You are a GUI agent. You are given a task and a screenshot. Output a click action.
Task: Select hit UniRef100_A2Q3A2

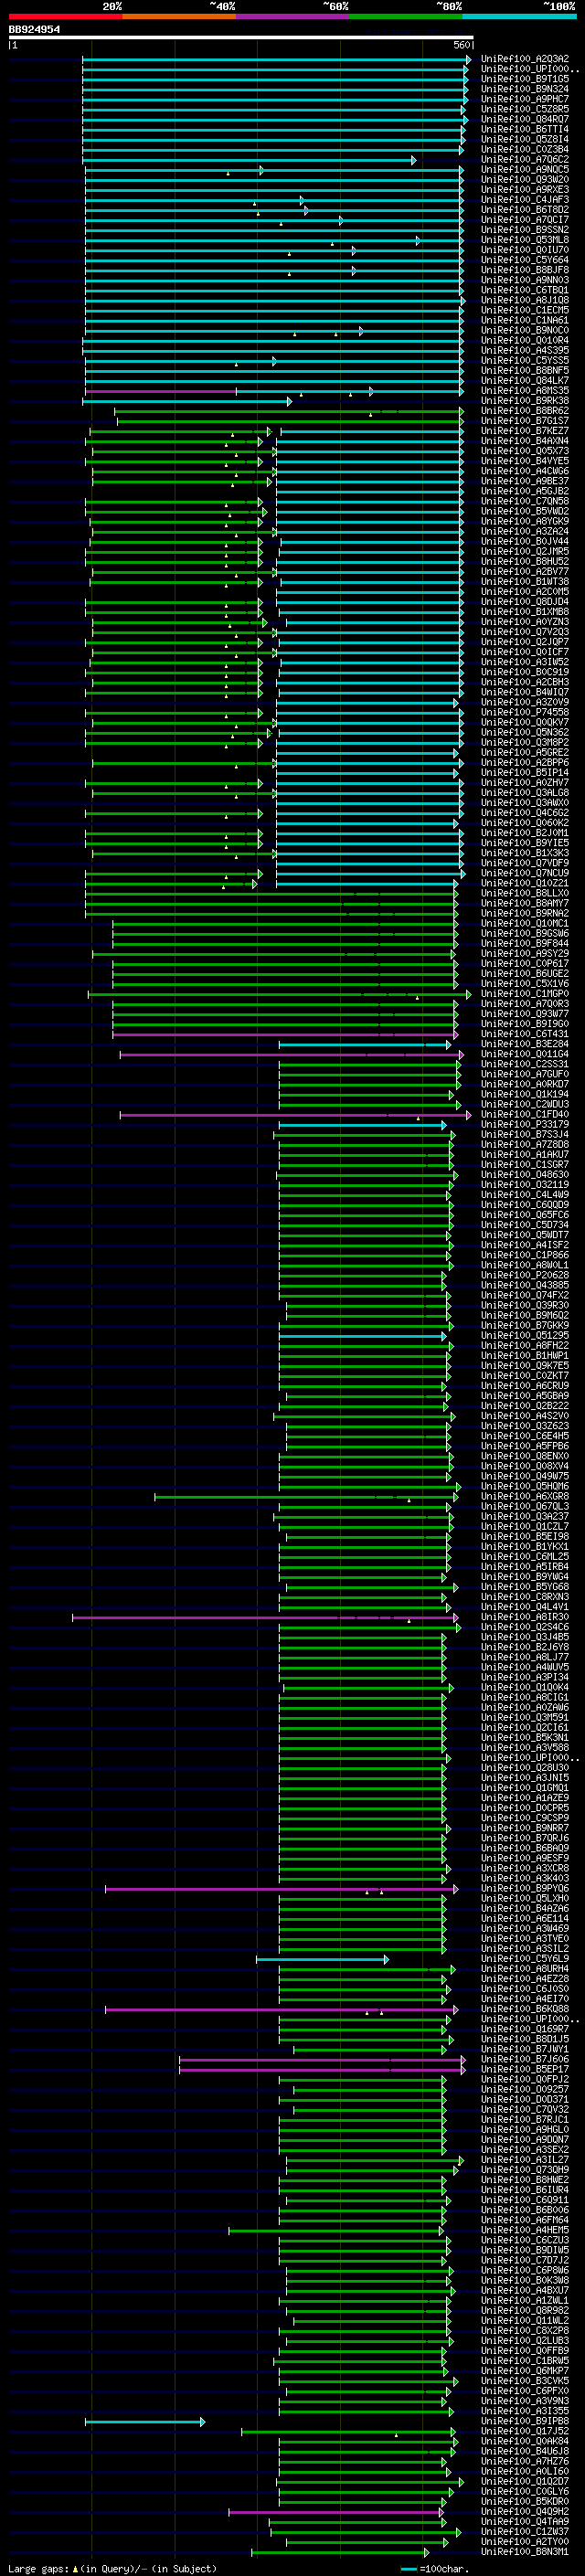pos(525,59)
